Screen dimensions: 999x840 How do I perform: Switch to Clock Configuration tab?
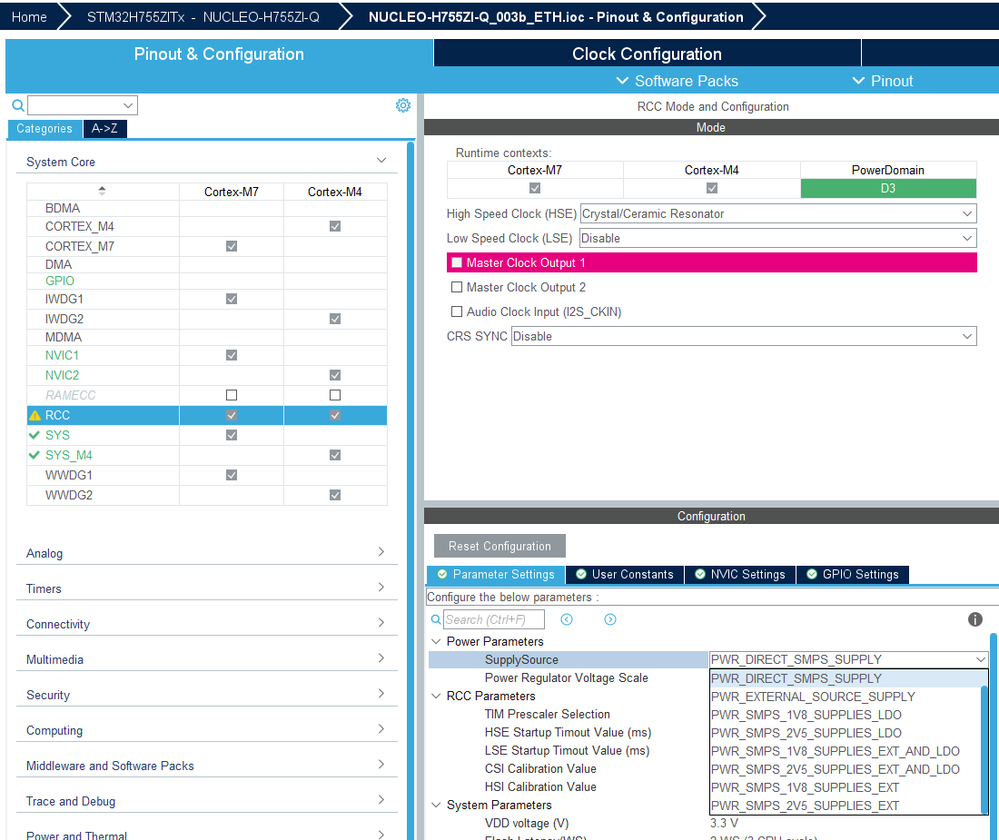[x=647, y=54]
